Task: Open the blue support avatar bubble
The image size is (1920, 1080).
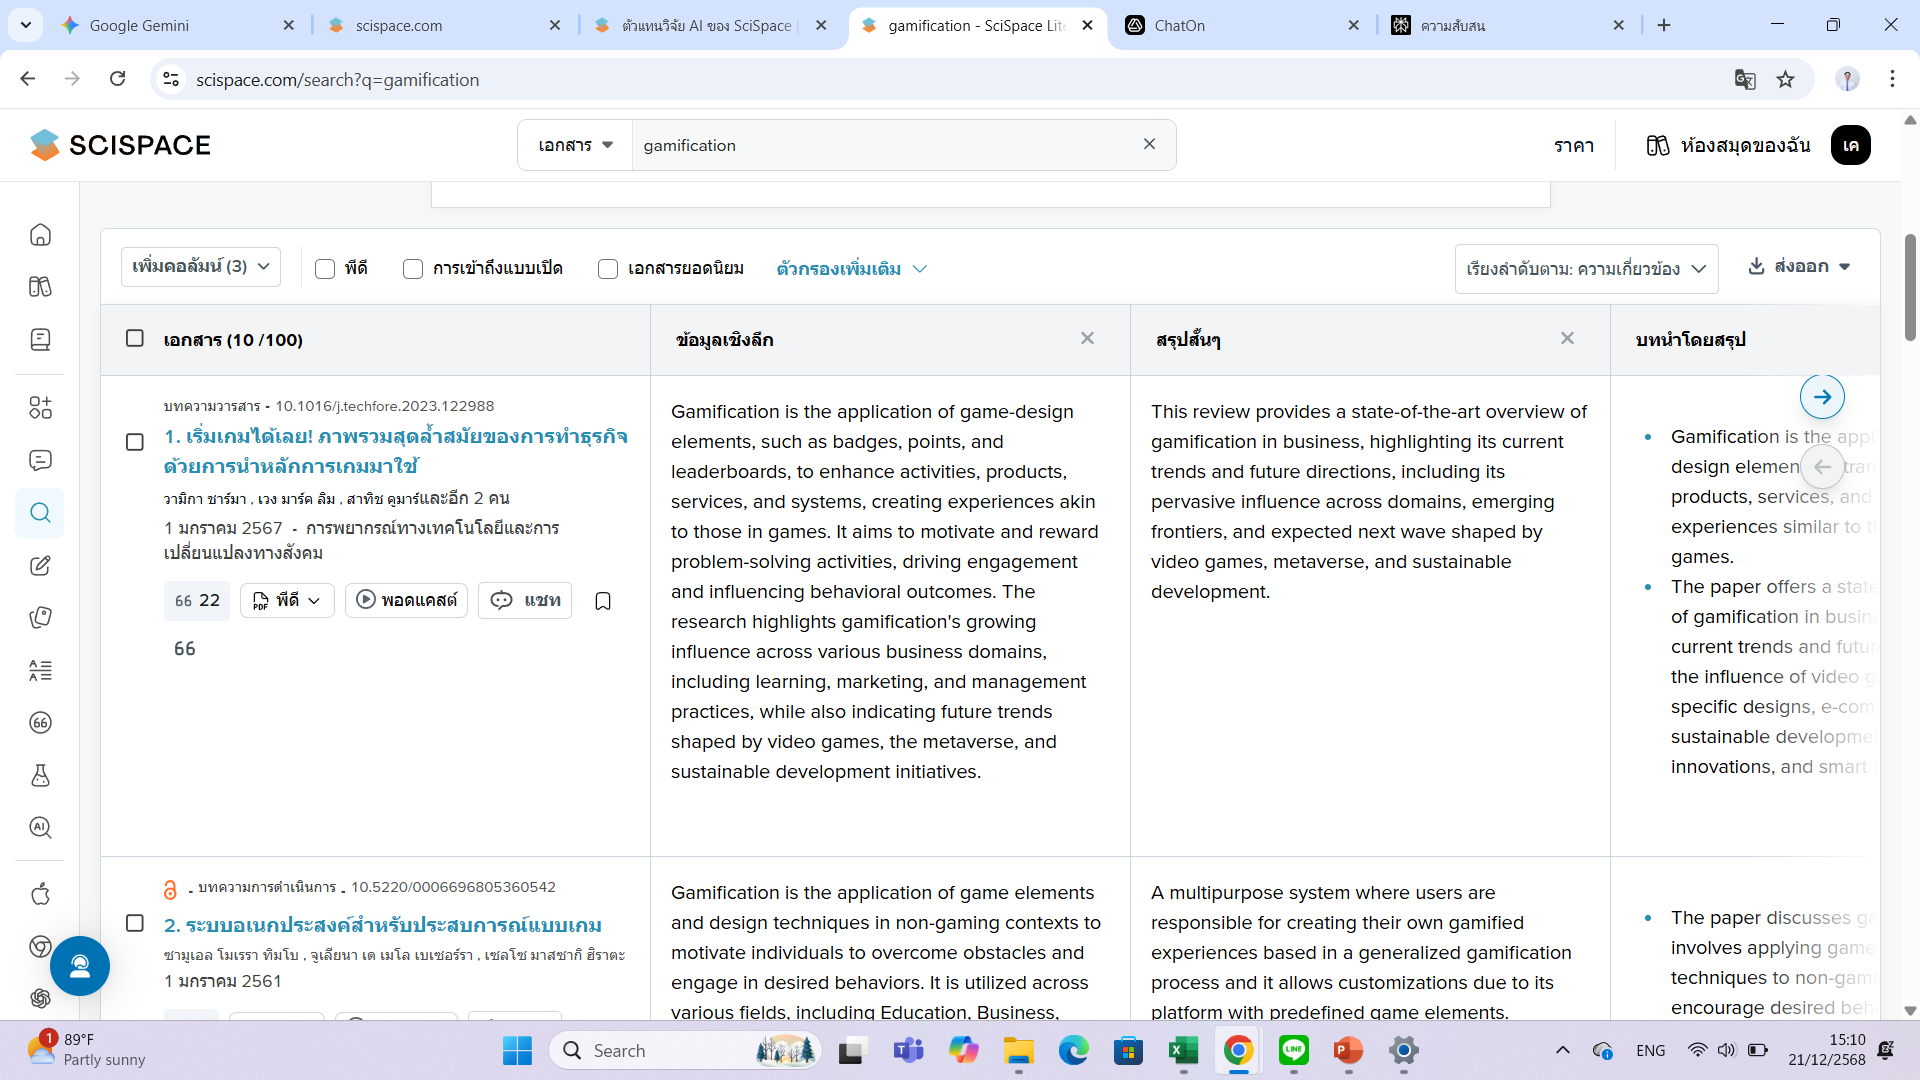Action: click(80, 966)
